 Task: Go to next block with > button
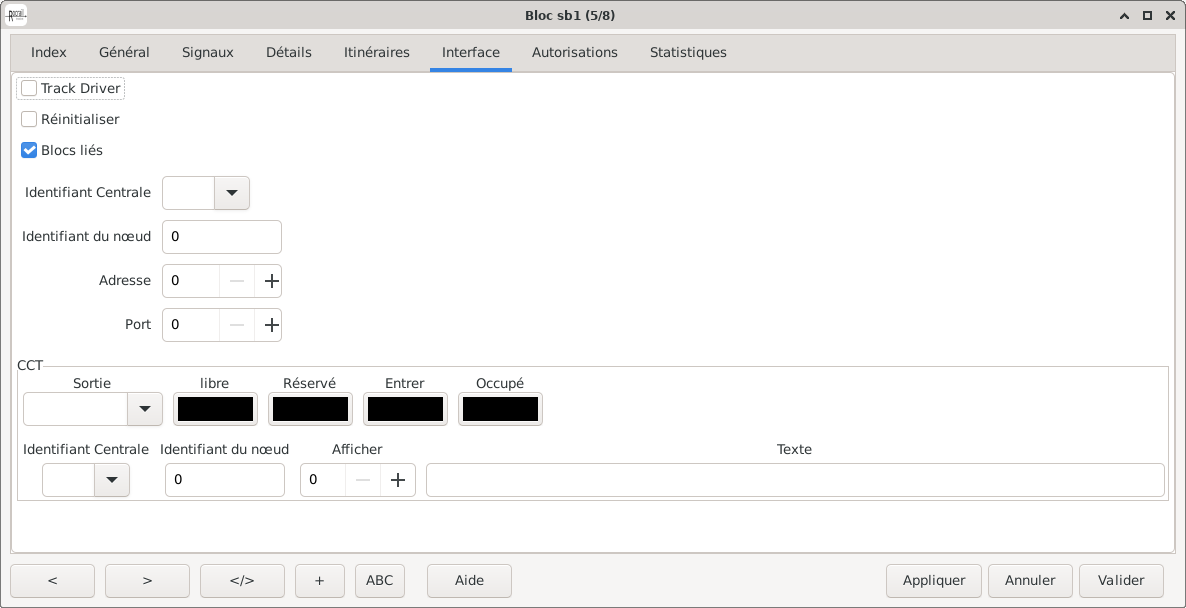click(147, 580)
